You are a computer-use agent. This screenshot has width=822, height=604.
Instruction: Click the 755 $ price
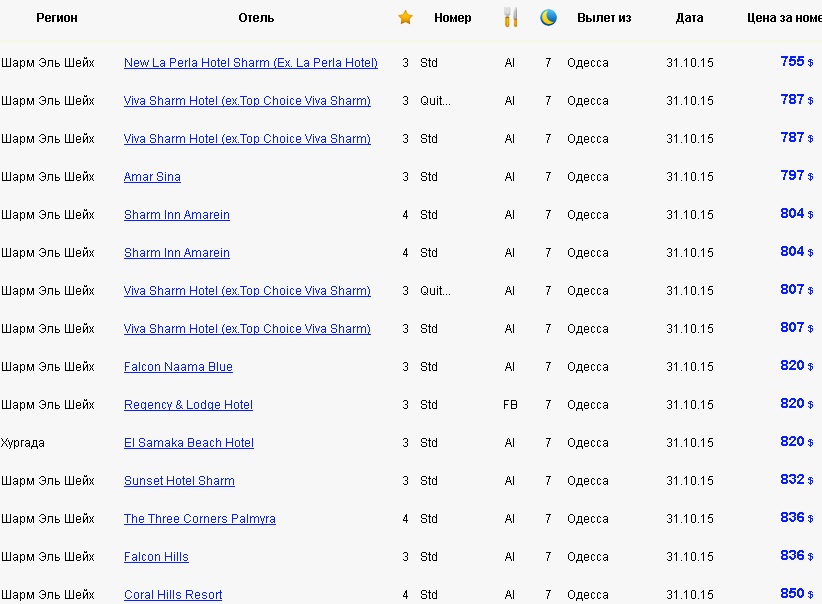point(797,61)
